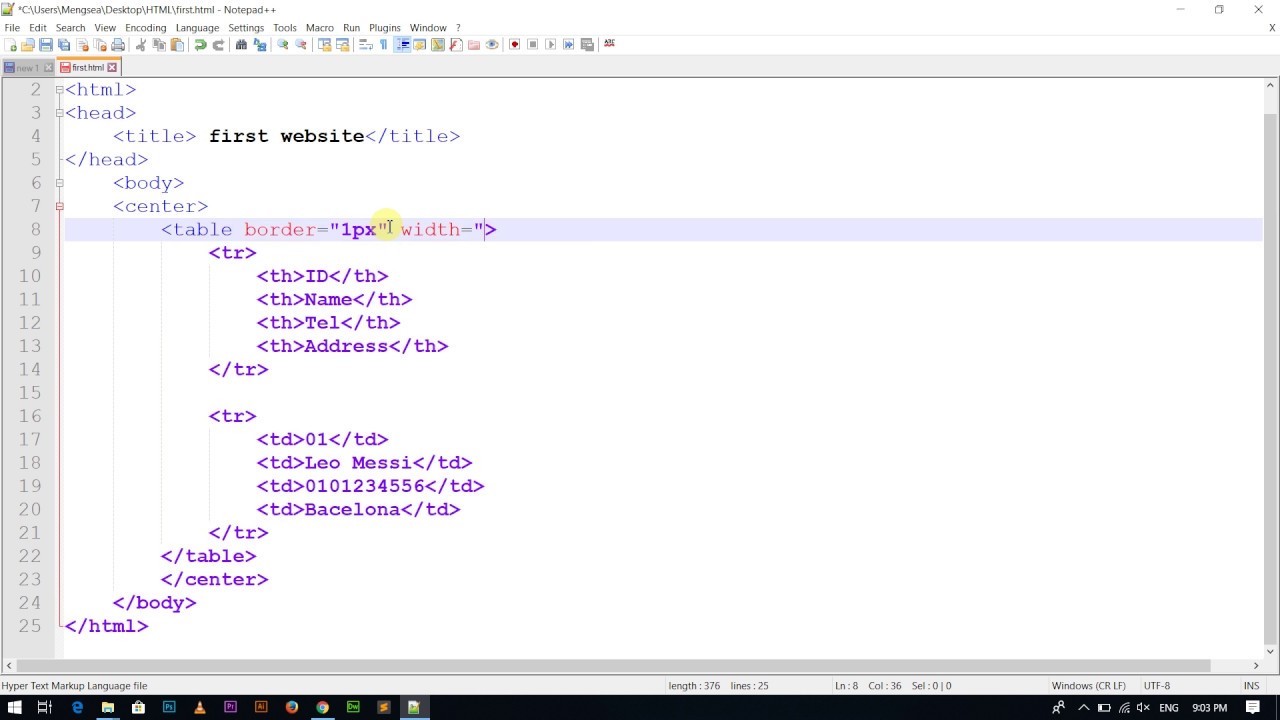Collapse the center fold marker line 7

[x=59, y=206]
